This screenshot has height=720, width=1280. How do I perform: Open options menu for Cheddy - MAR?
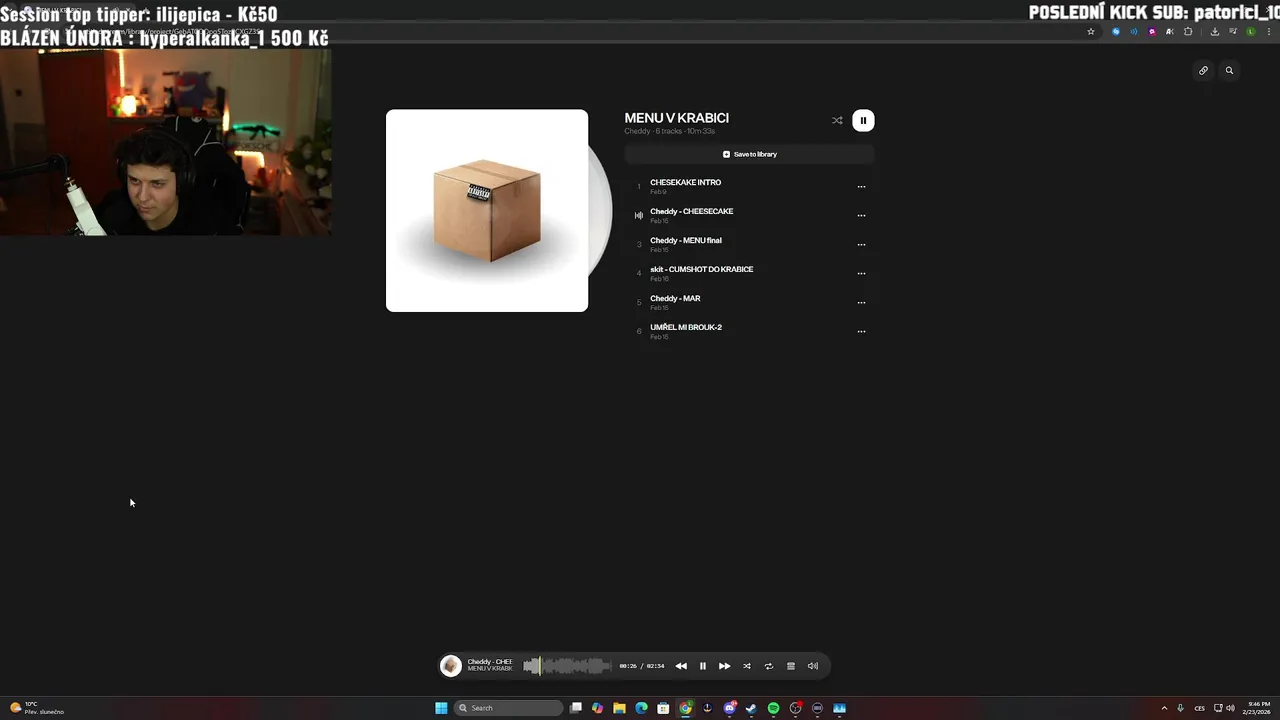tap(861, 302)
